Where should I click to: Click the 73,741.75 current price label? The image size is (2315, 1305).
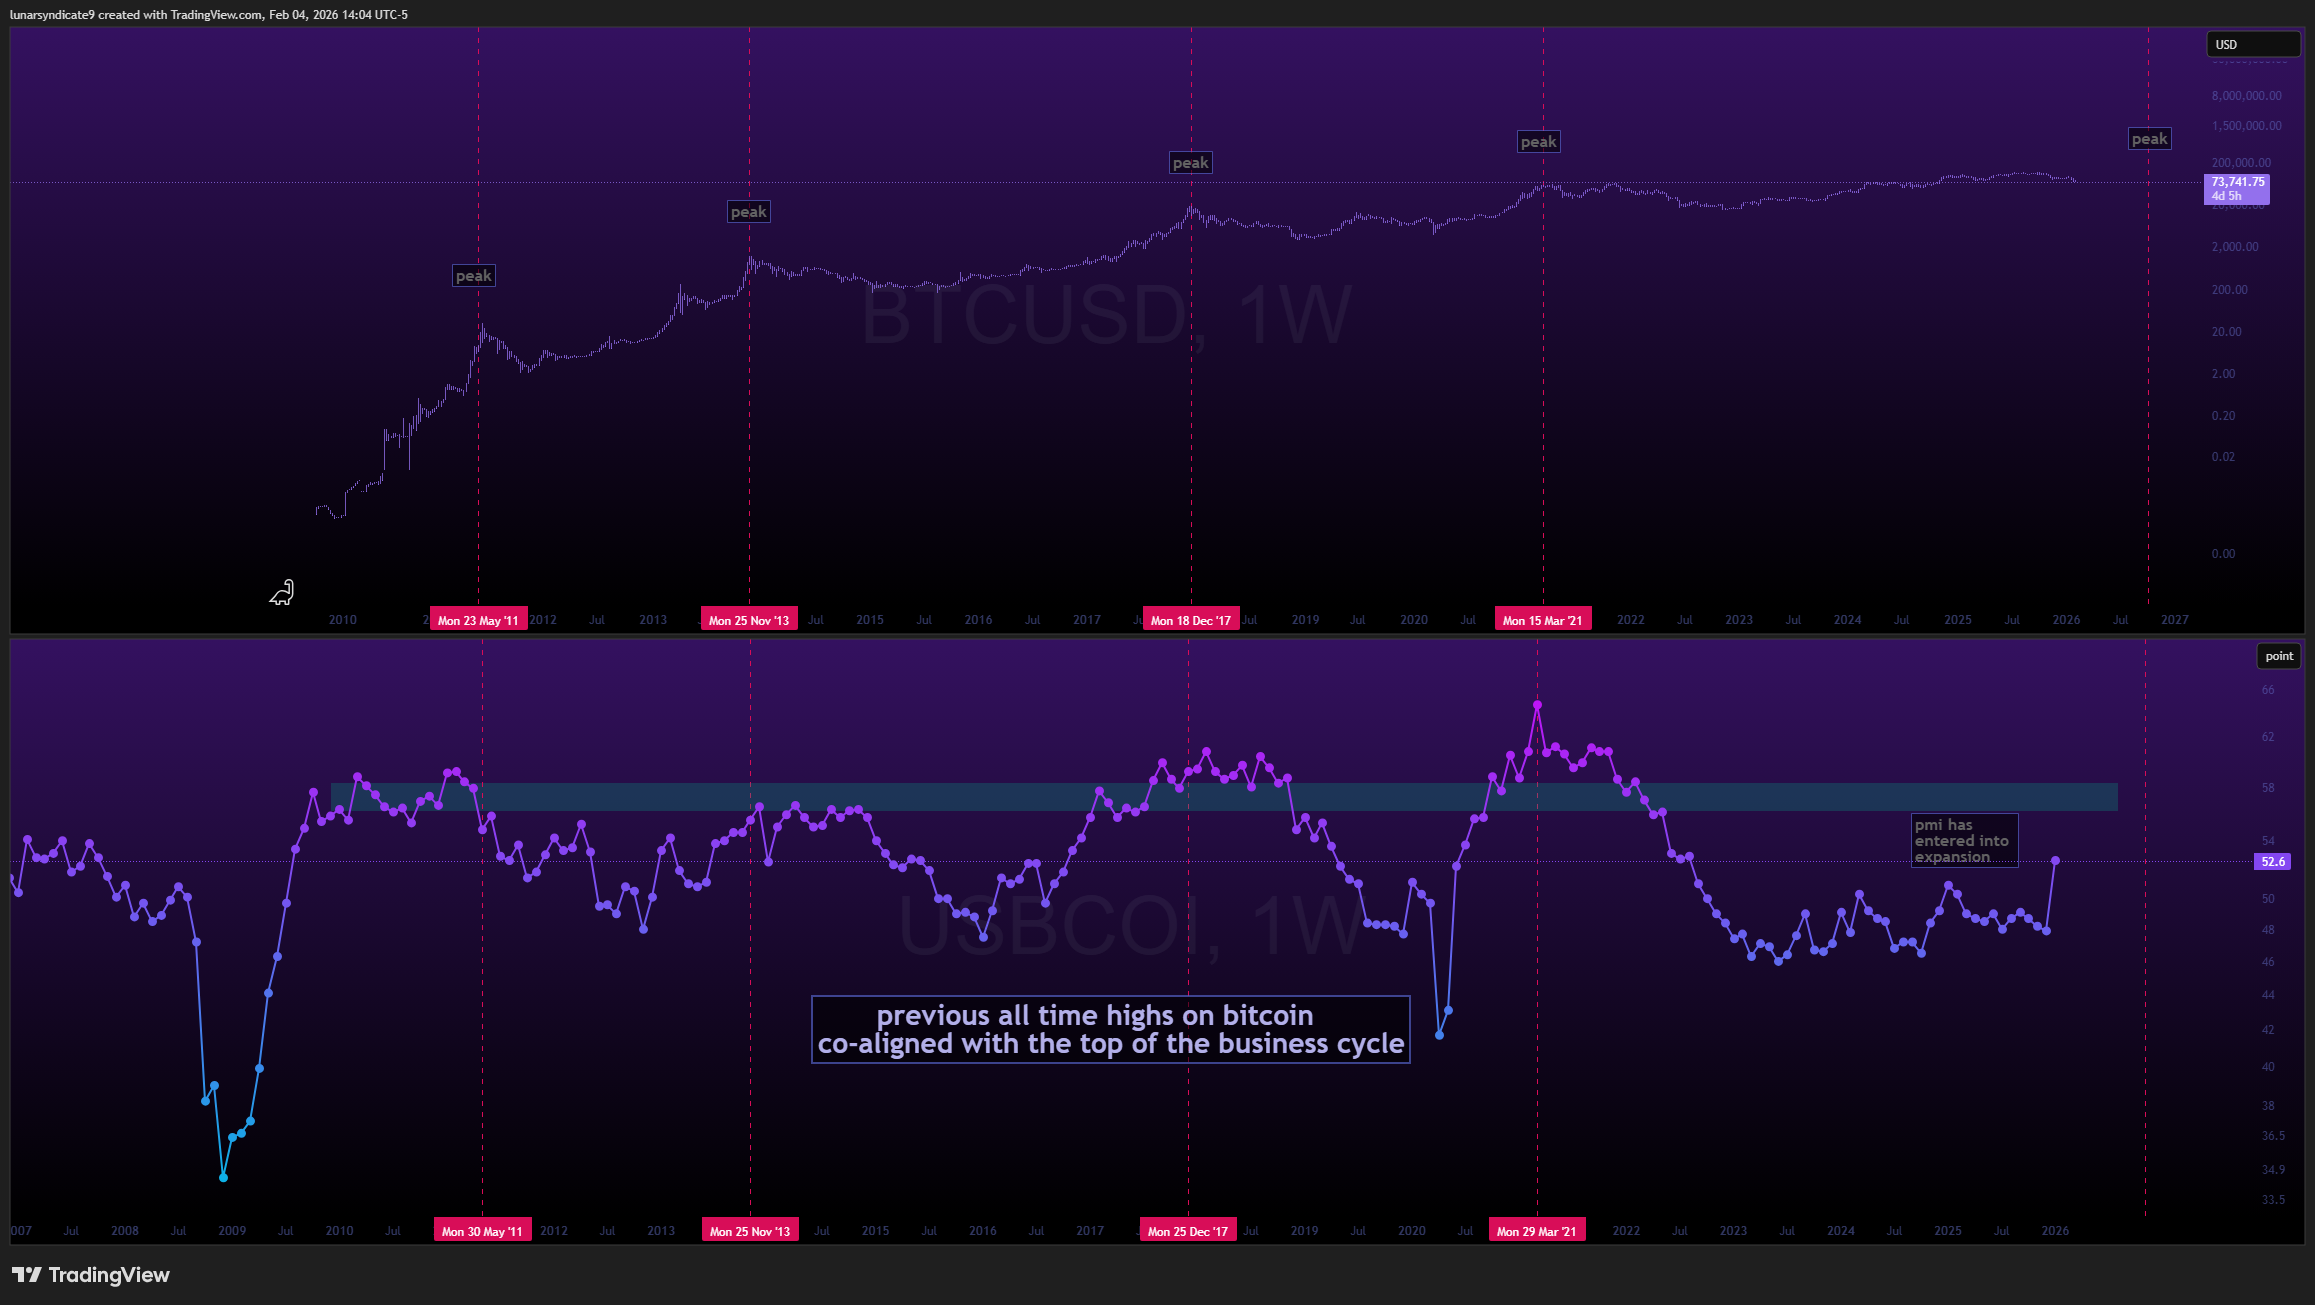pos(2237,188)
